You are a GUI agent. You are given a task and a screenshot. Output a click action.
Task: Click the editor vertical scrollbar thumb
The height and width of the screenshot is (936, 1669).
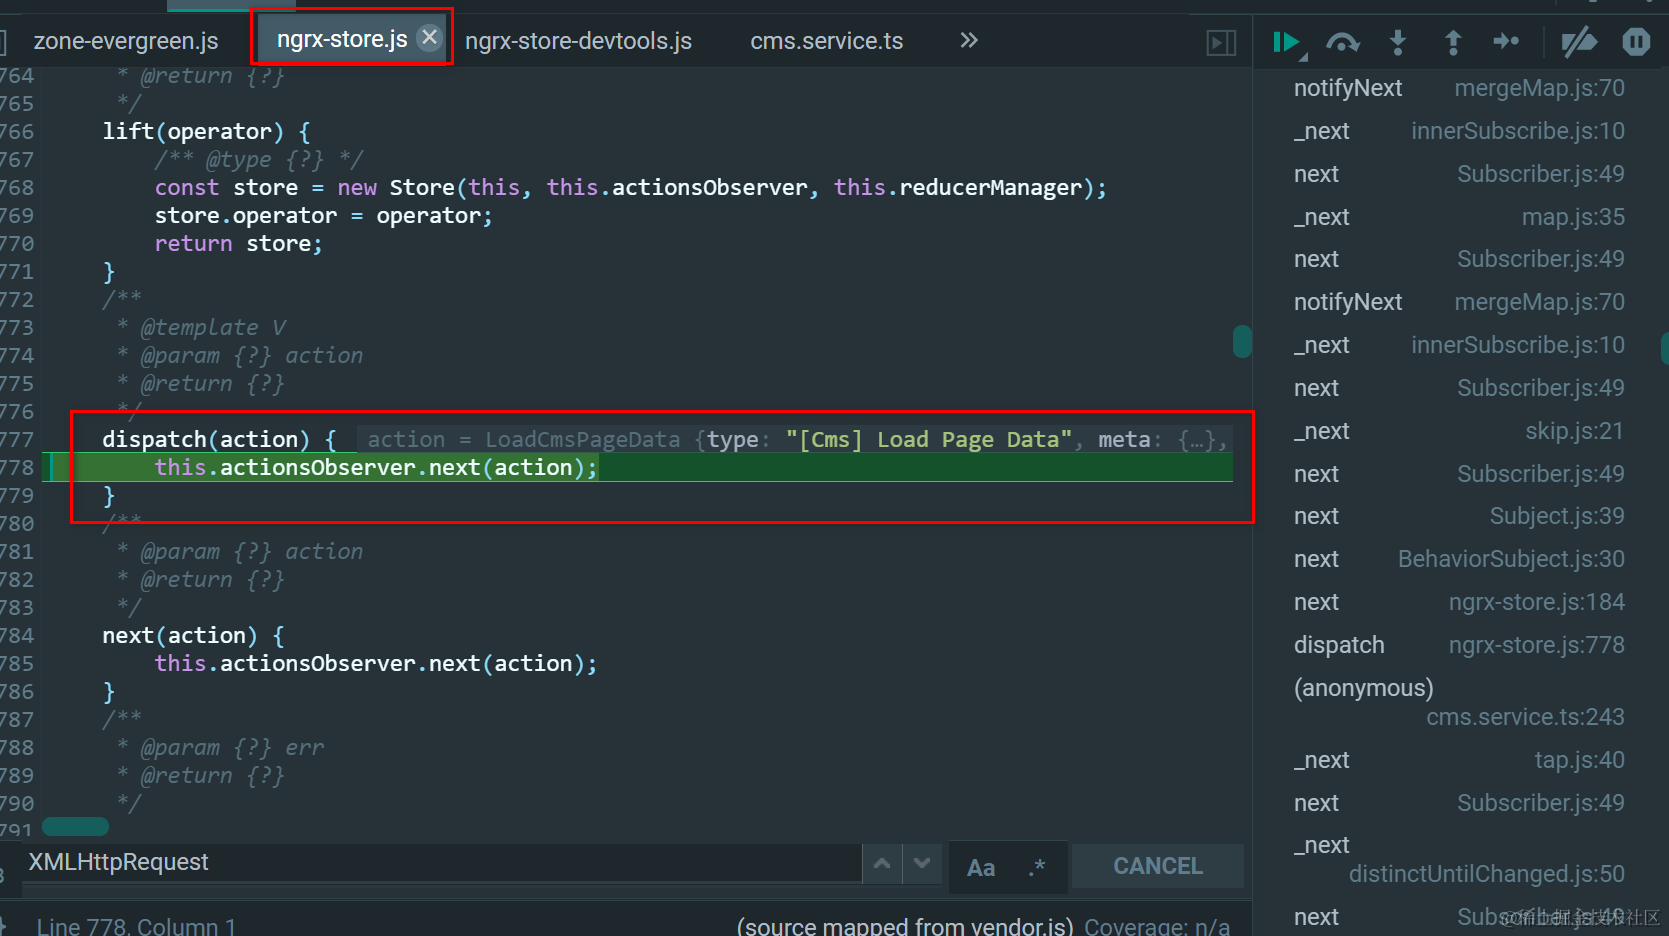[1242, 342]
